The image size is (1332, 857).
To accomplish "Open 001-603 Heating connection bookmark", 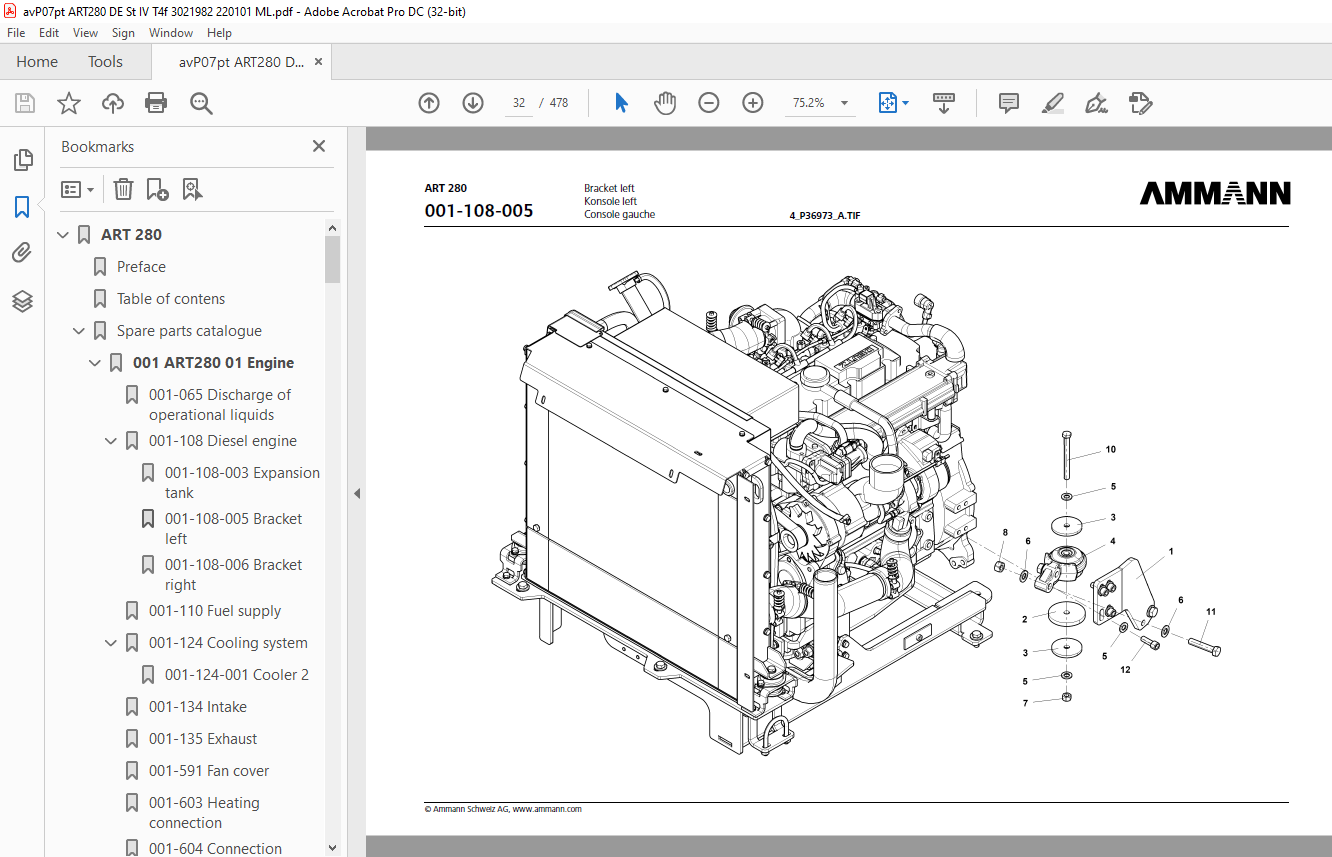I will click(204, 813).
